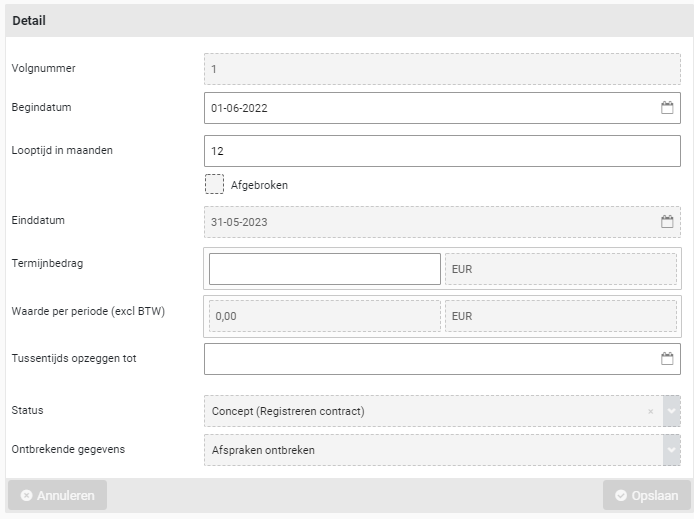Focus the Looptijd in maanden field
The image size is (694, 519).
click(442, 151)
